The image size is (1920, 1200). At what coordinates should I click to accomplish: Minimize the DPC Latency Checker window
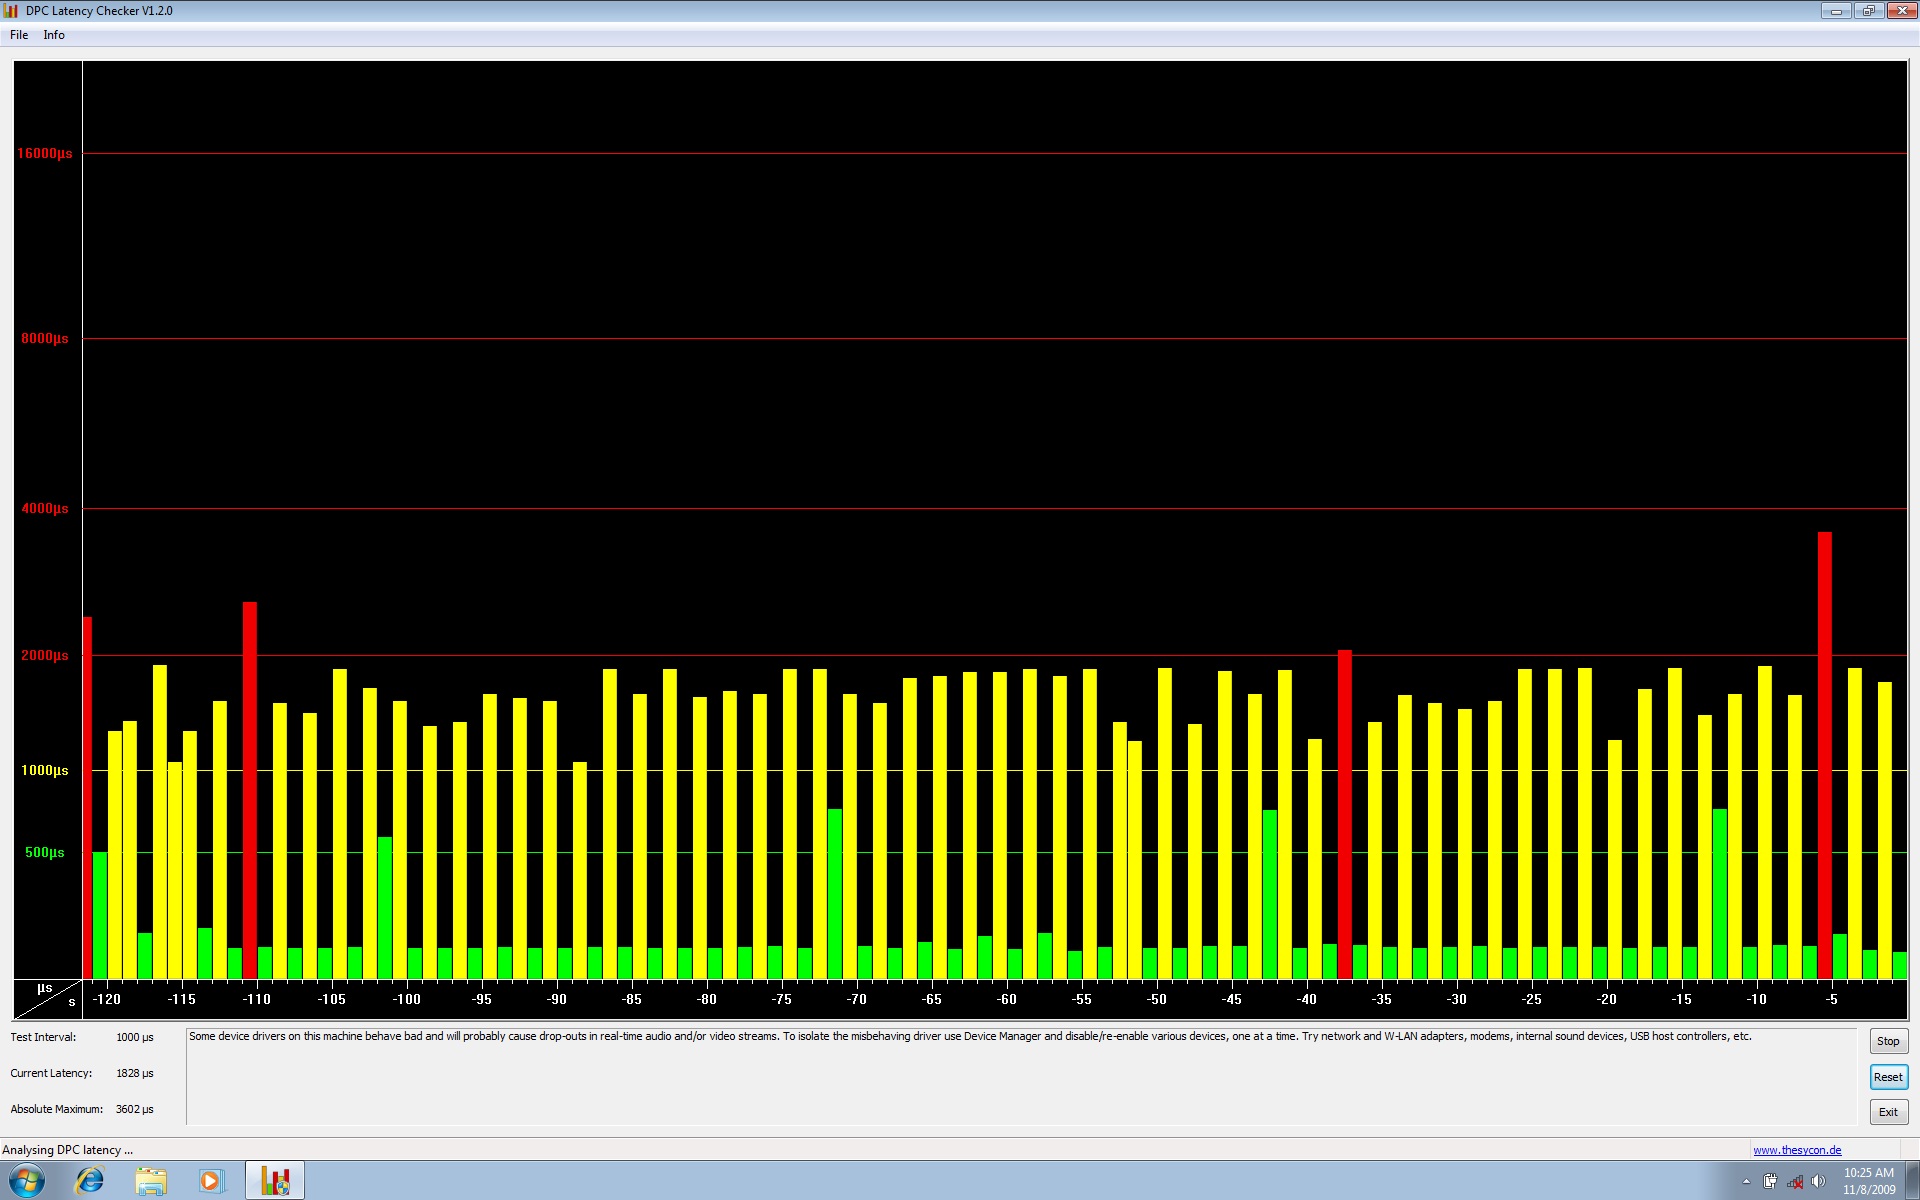tap(1836, 11)
